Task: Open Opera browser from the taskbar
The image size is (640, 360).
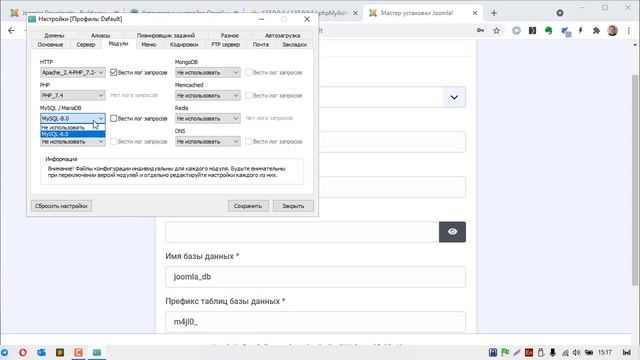Action: coord(23,352)
